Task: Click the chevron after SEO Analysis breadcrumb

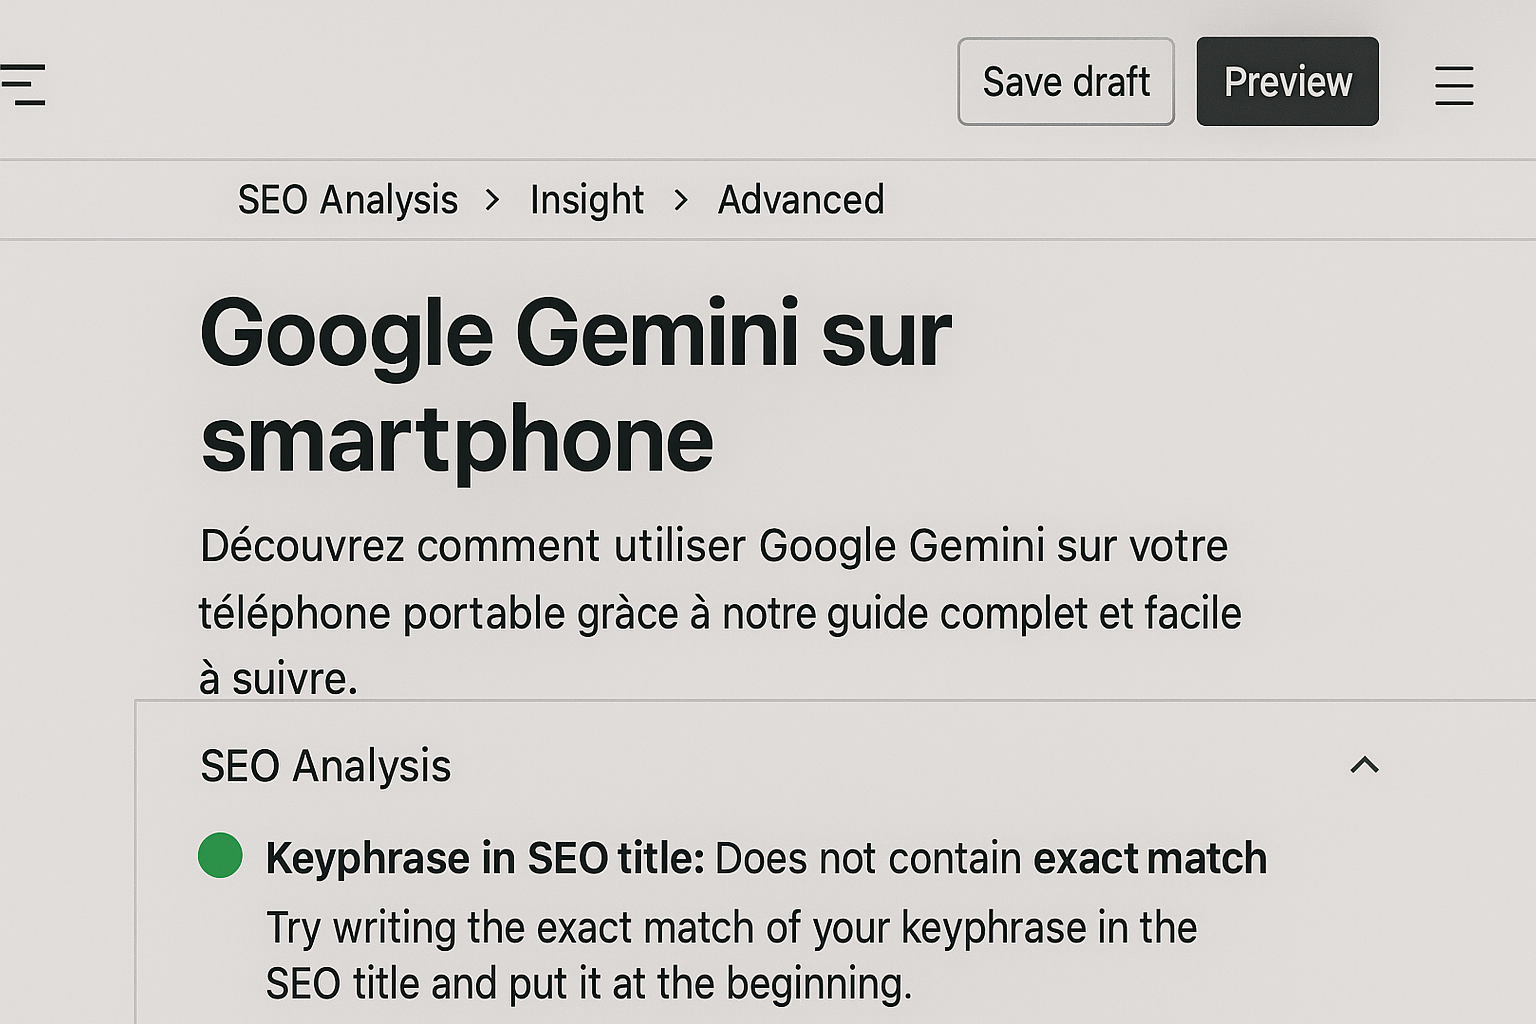Action: 492,200
